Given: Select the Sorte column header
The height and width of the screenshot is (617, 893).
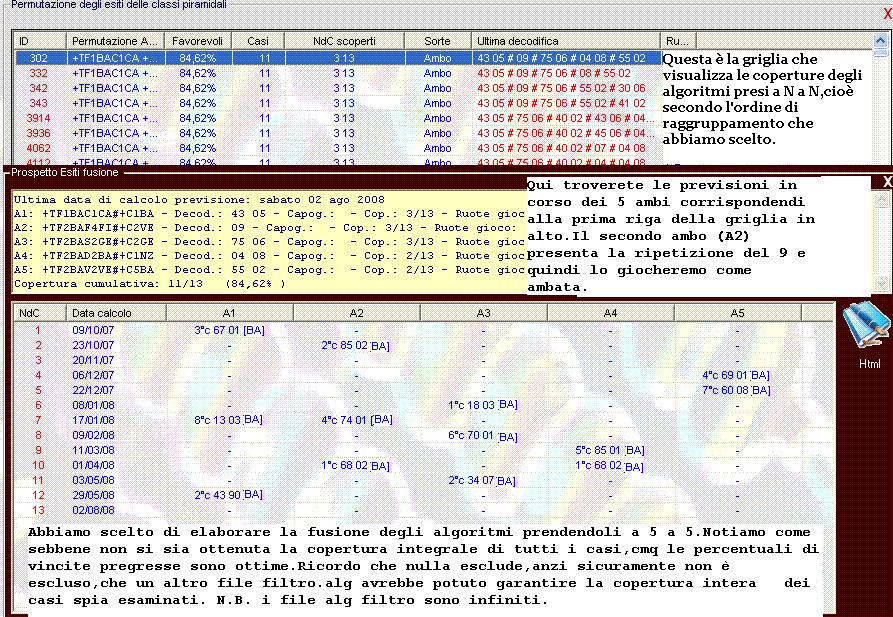Looking at the screenshot, I should point(437,41).
